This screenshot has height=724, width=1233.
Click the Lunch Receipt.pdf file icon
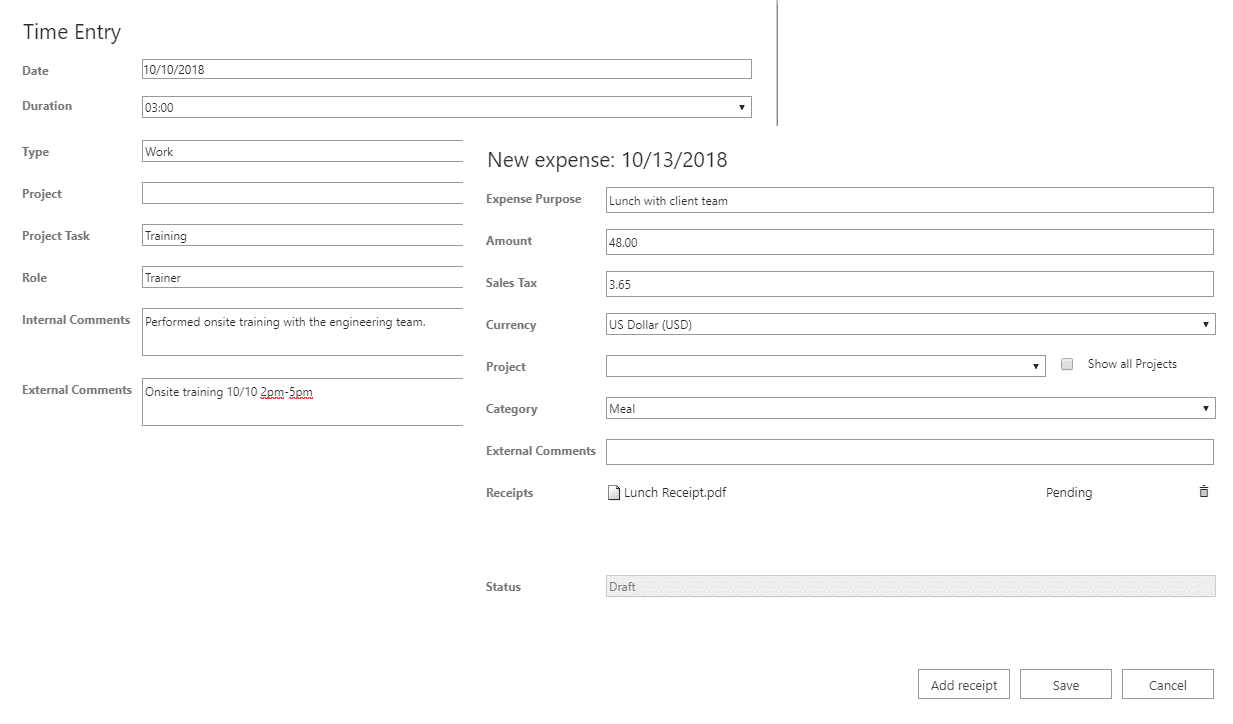point(614,492)
